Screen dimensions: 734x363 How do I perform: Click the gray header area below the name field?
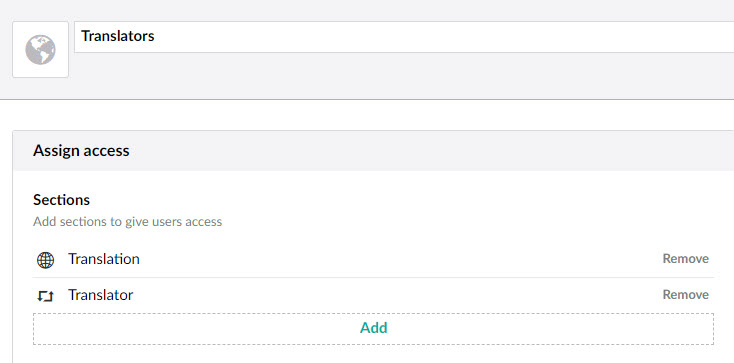[x=403, y=76]
